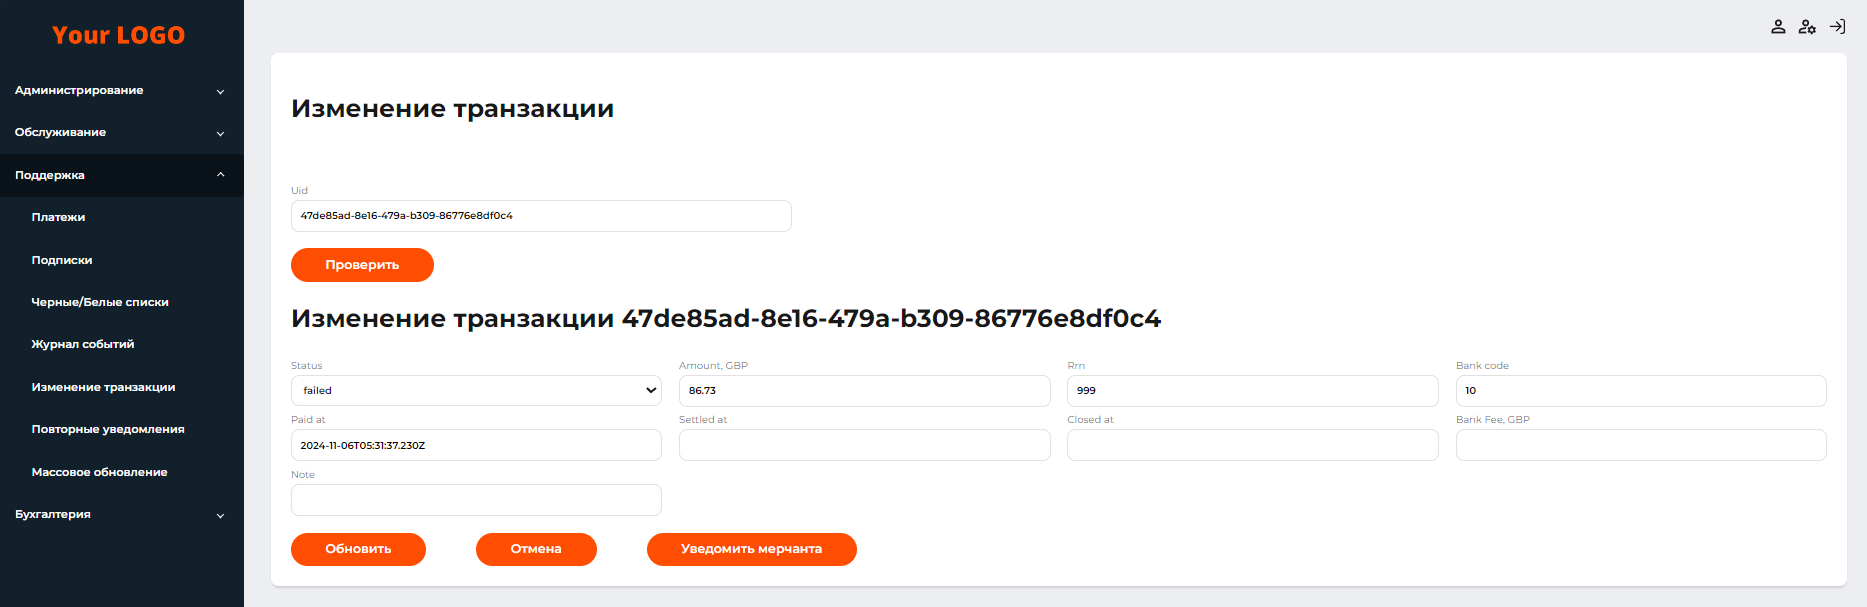Open the user settings gear icon

1807,27
